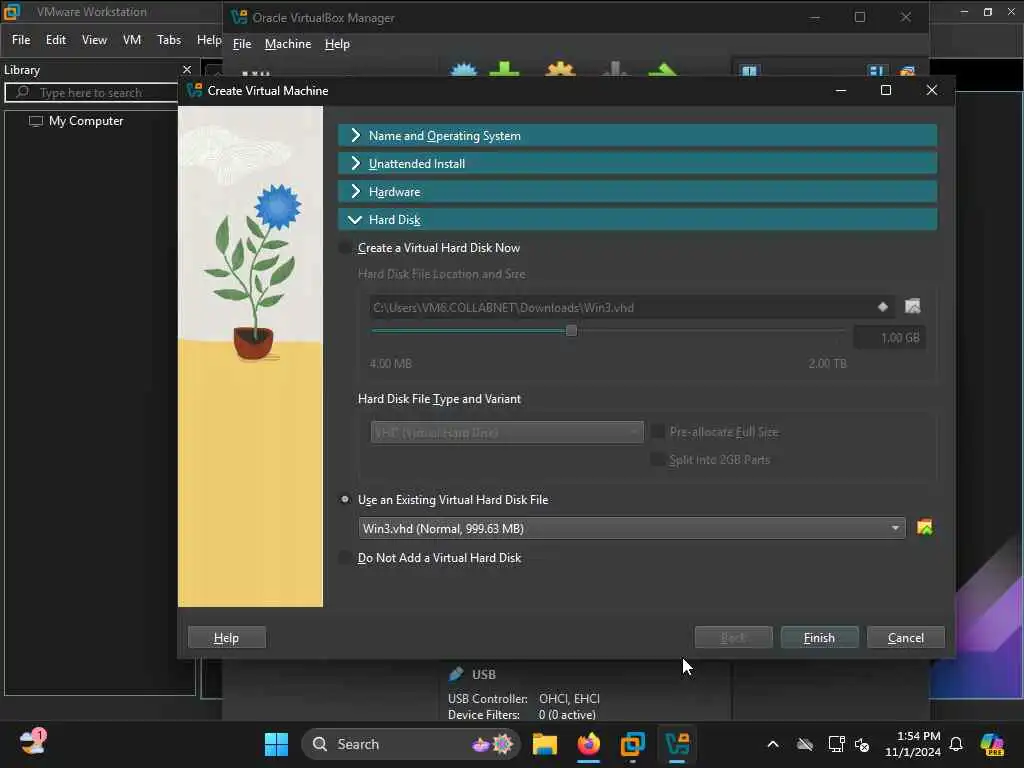
Task: Click the Windows taskbar Search box
Action: [410, 744]
